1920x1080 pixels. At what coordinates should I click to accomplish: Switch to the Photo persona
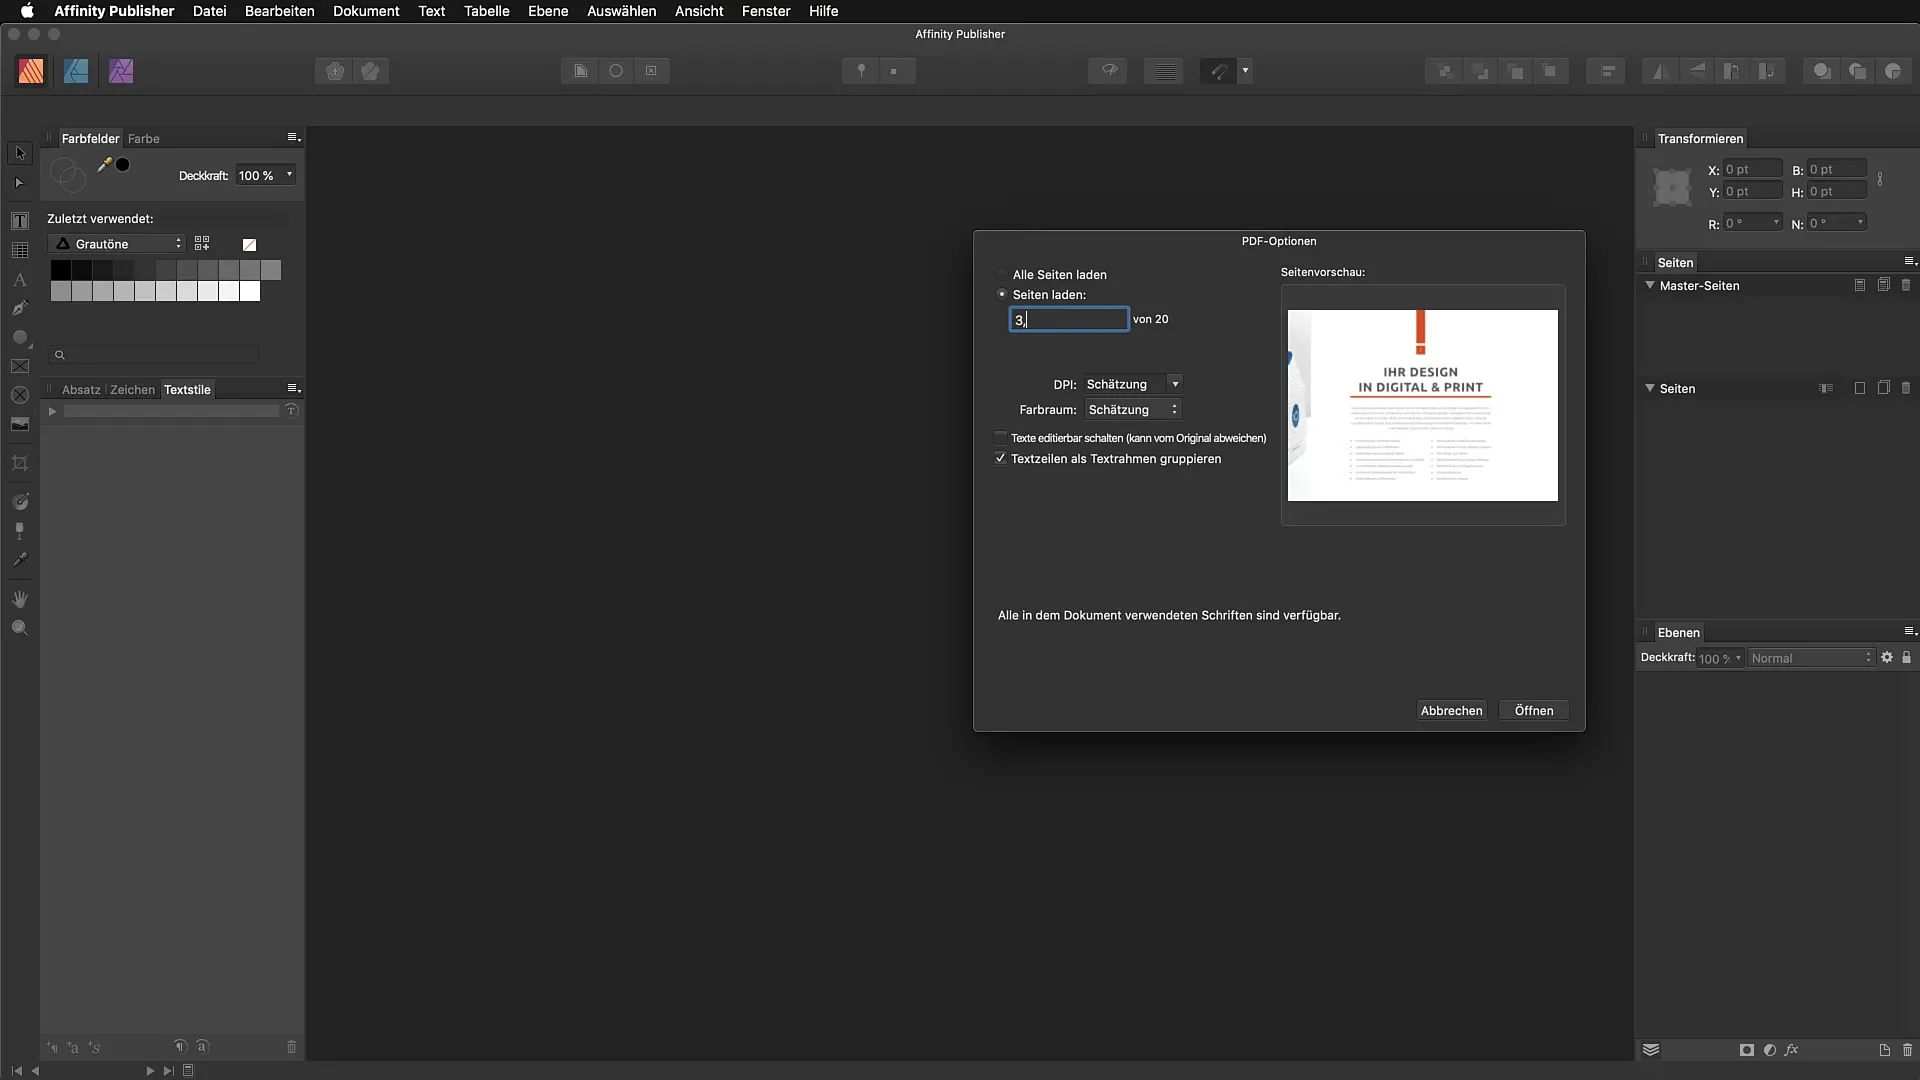tap(121, 71)
